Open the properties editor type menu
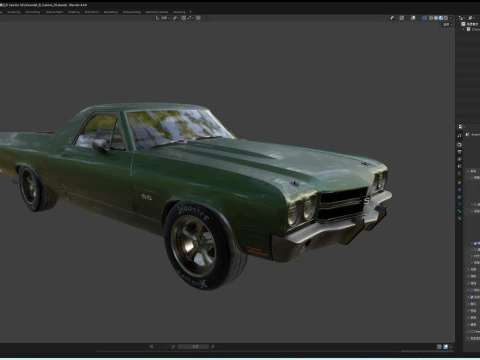Viewport: 480px width, 360px height. point(462,127)
